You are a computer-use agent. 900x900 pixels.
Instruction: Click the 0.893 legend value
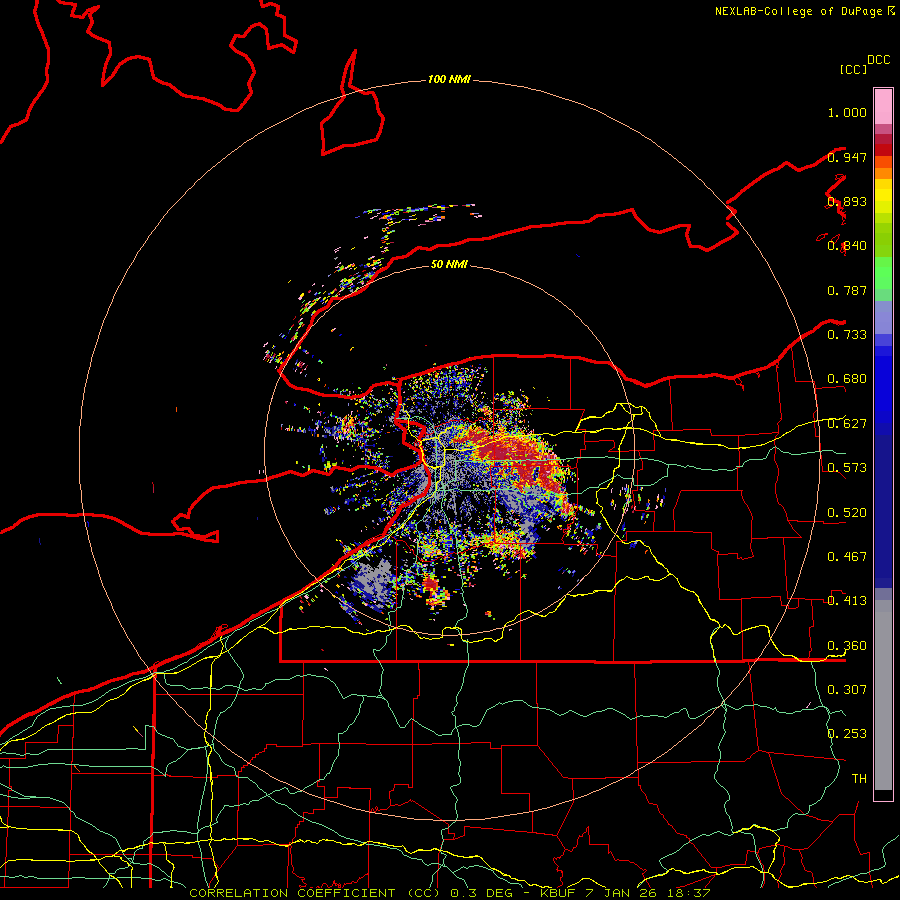[x=847, y=201]
